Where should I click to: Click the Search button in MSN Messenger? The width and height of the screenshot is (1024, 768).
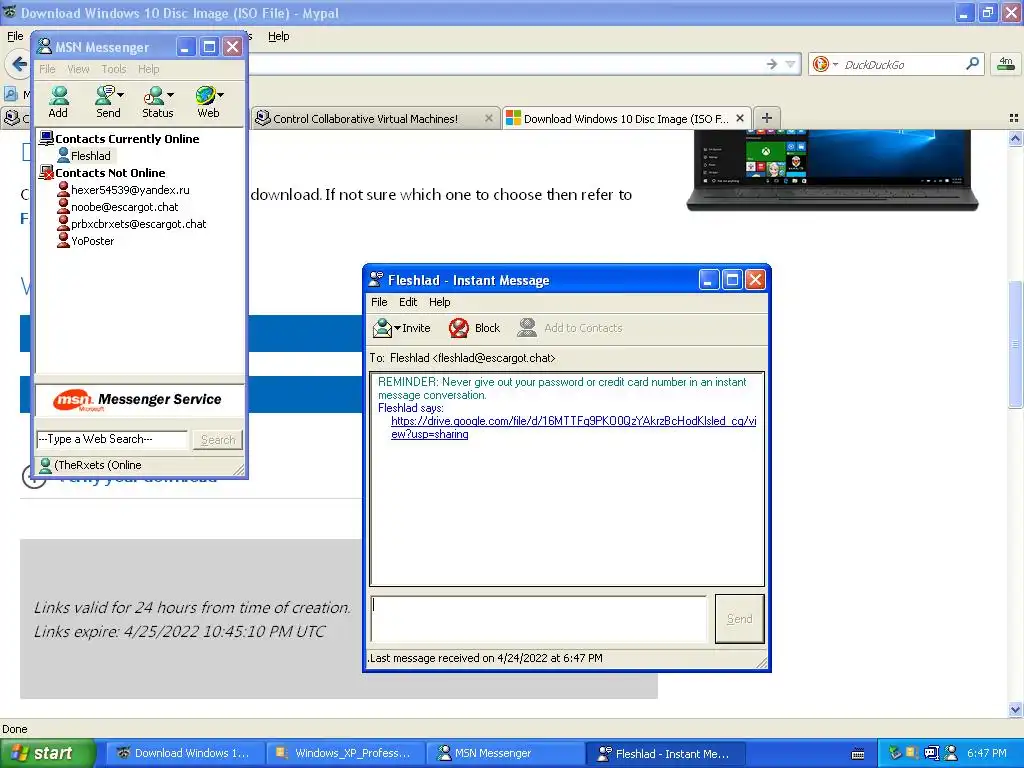pyautogui.click(x=217, y=440)
